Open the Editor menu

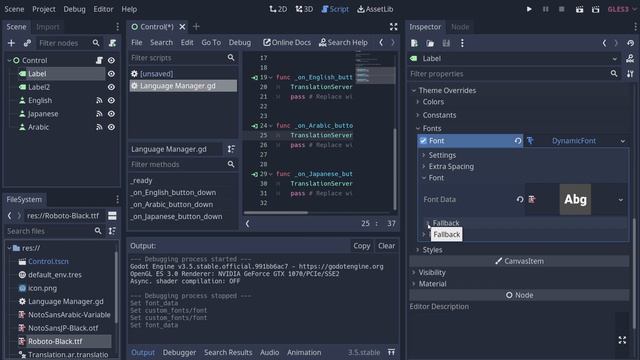[103, 9]
